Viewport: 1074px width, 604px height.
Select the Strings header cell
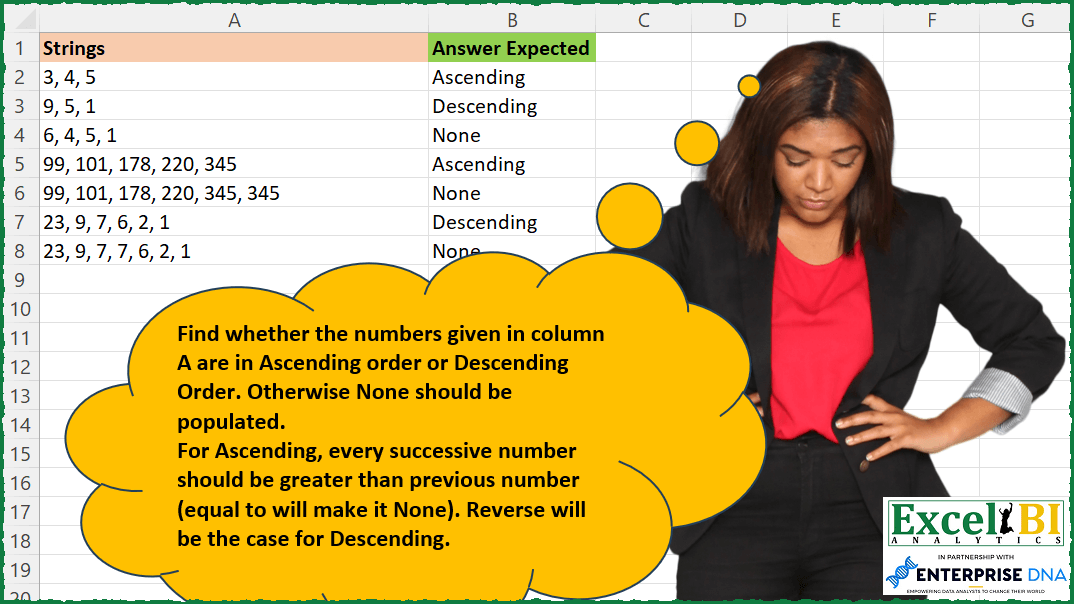234,48
